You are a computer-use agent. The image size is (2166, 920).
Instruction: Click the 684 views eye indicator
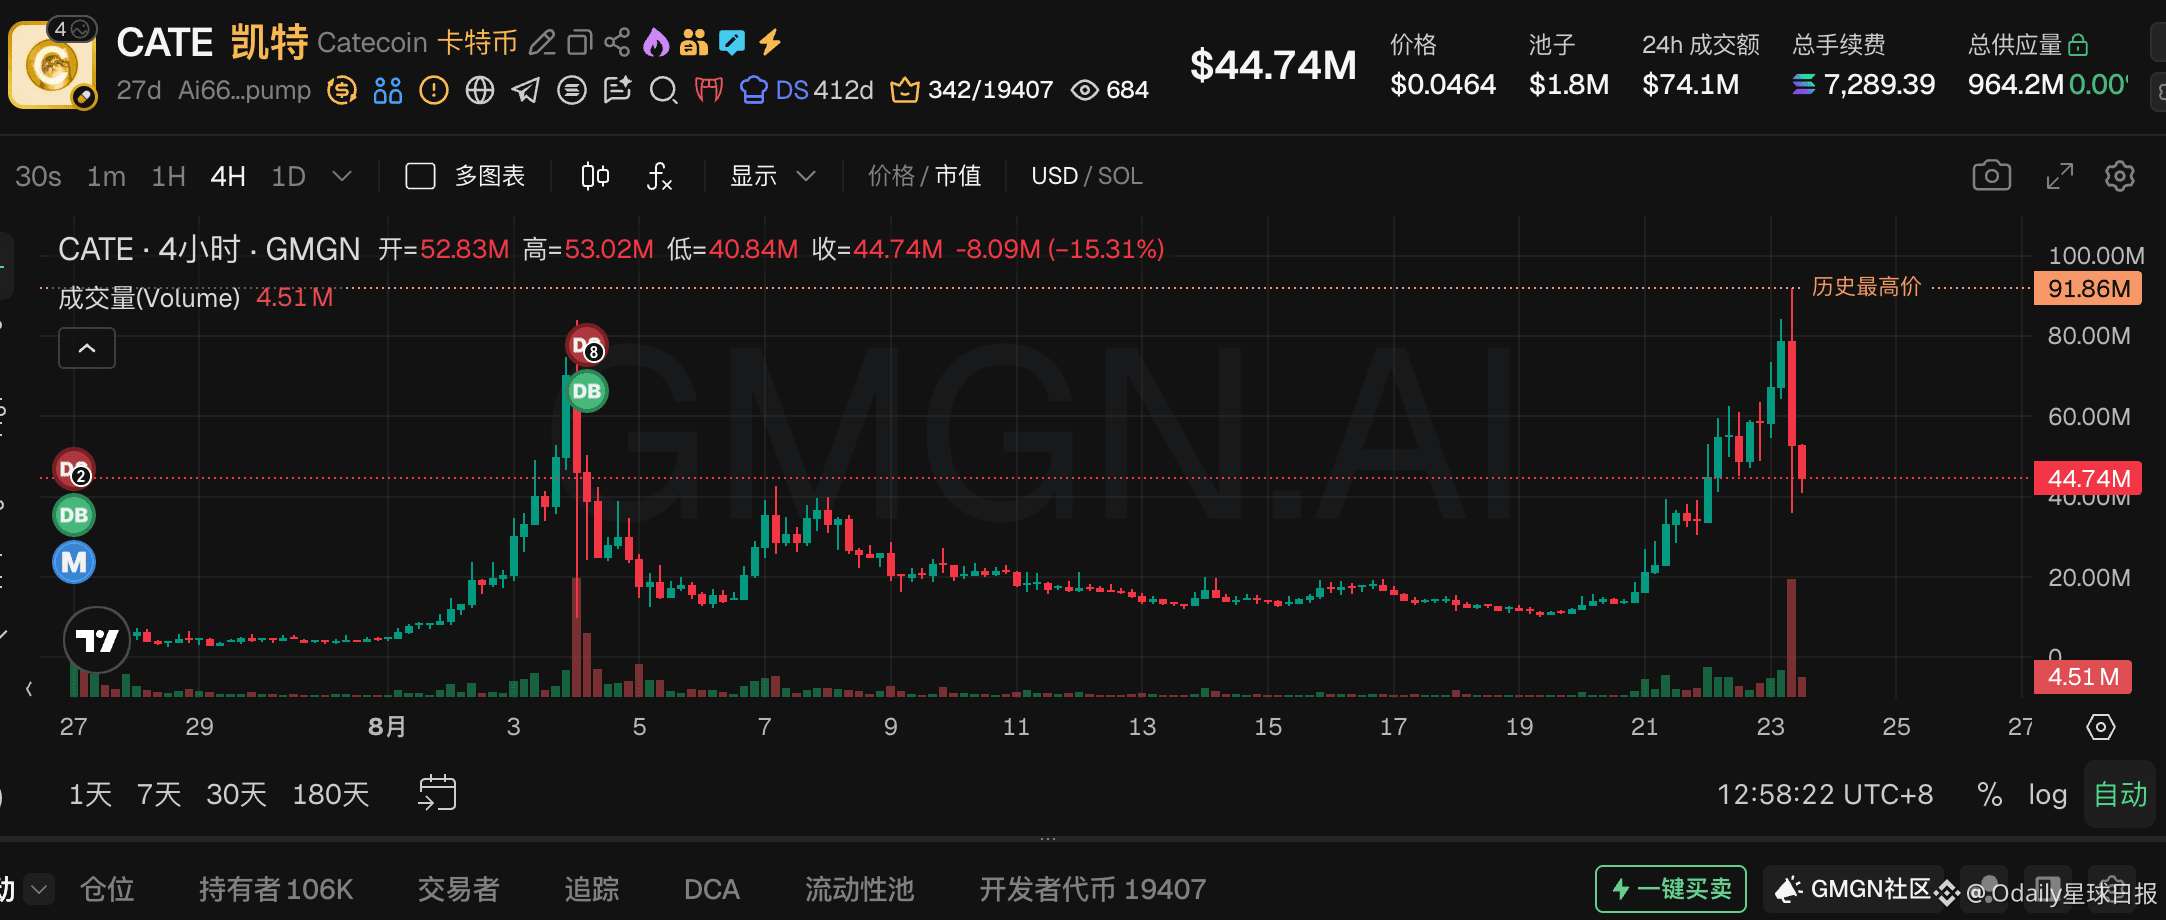(1109, 90)
